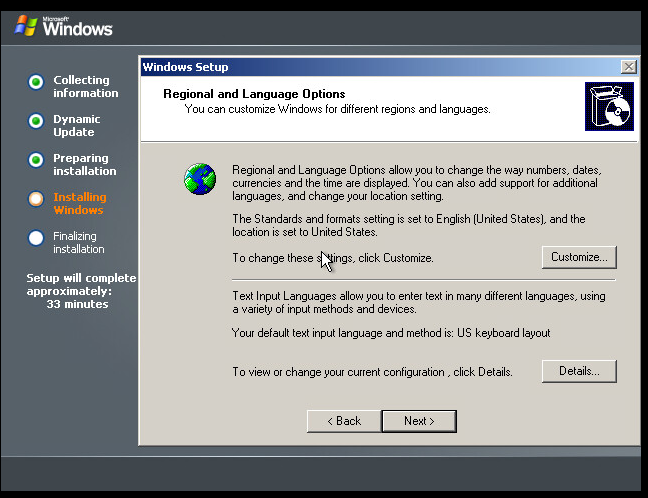
Task: Open regional settings with the Customize button
Action: pyautogui.click(x=579, y=257)
